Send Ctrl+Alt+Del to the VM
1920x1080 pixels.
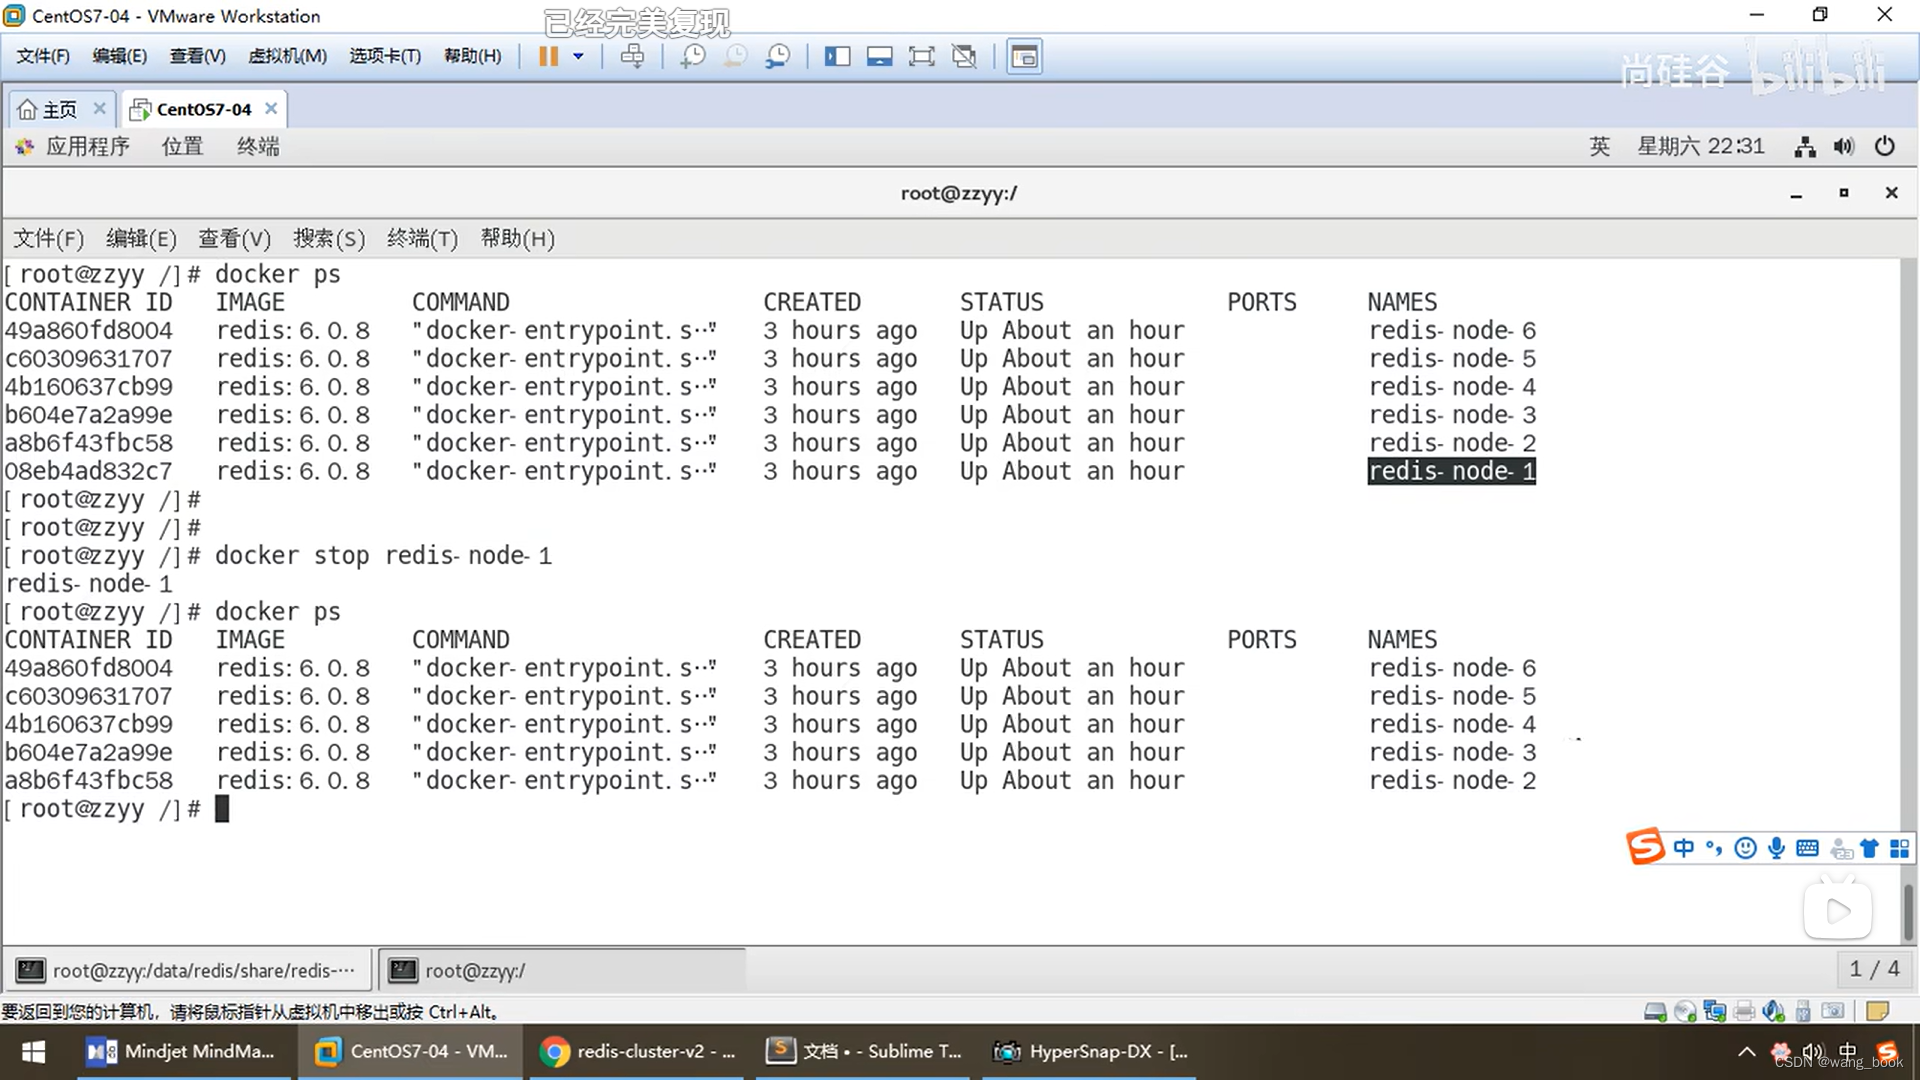tap(632, 56)
